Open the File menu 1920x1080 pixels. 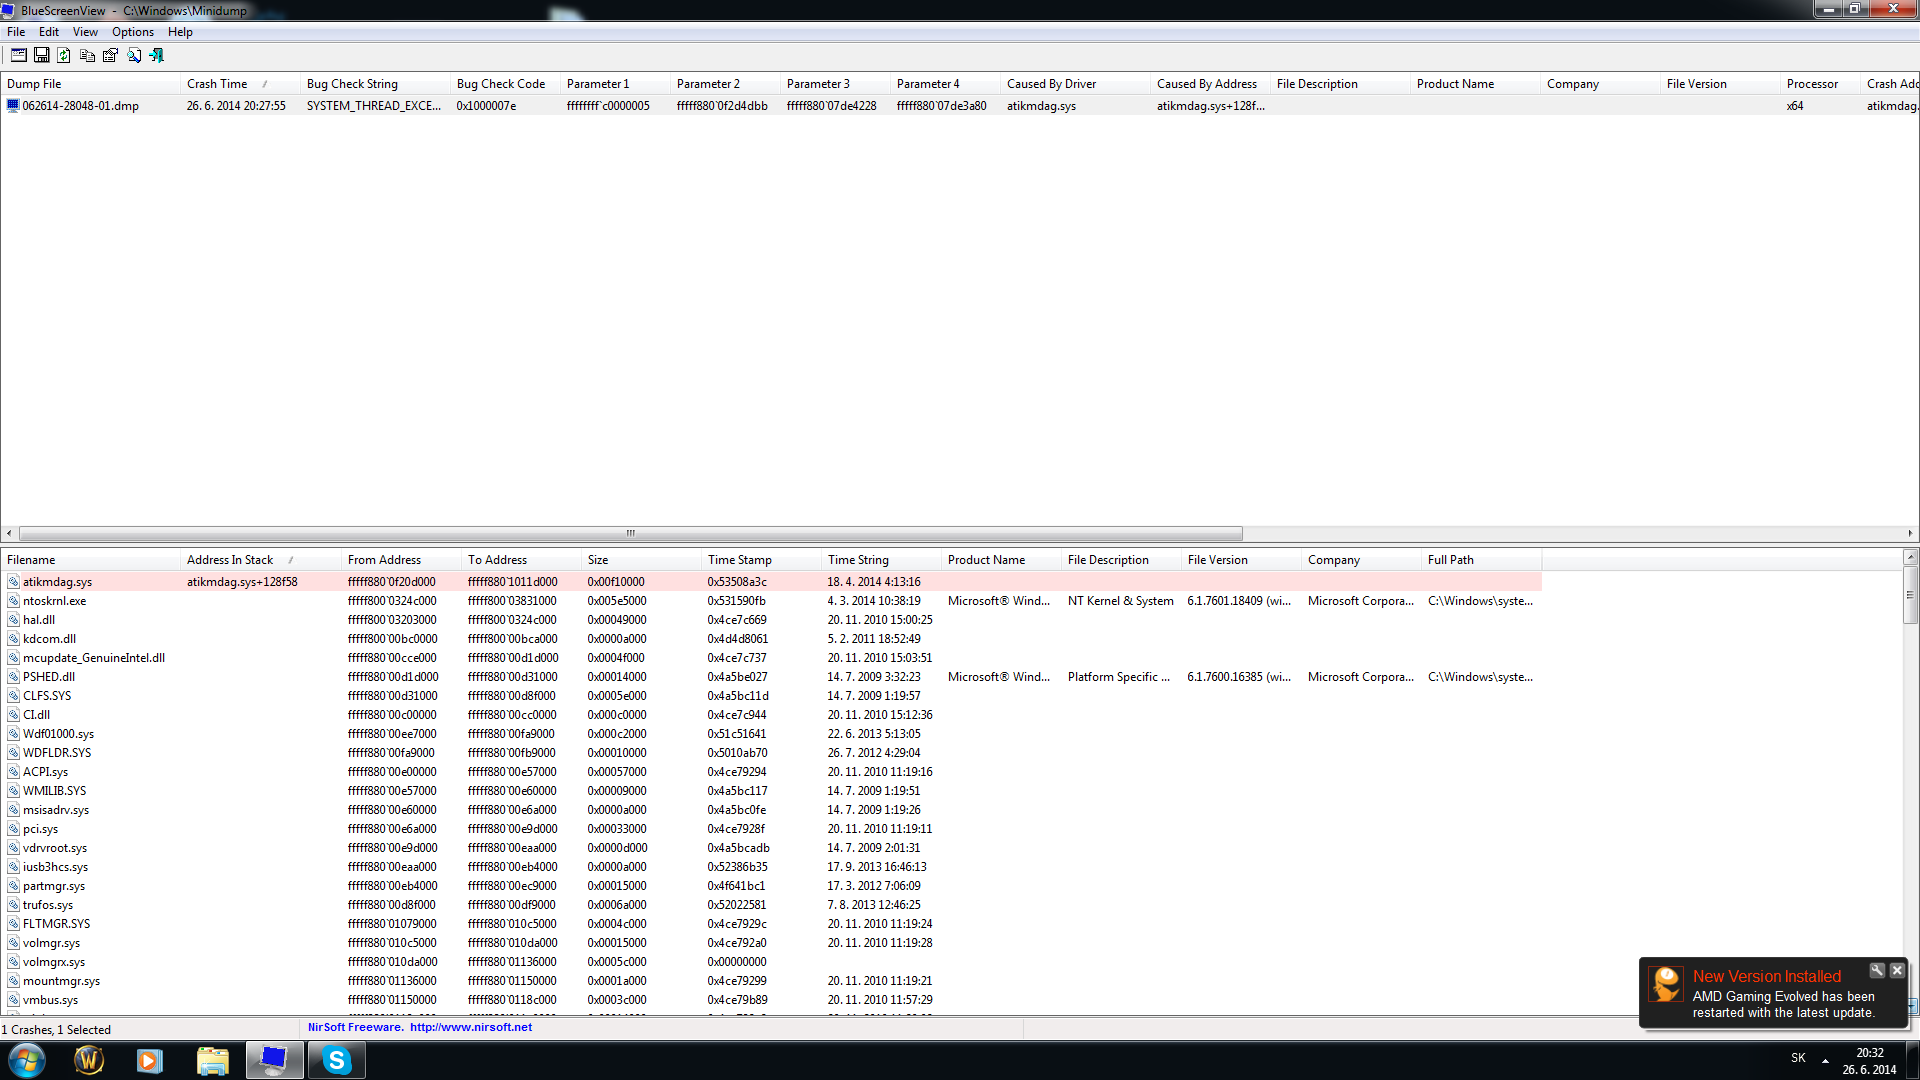[x=16, y=32]
